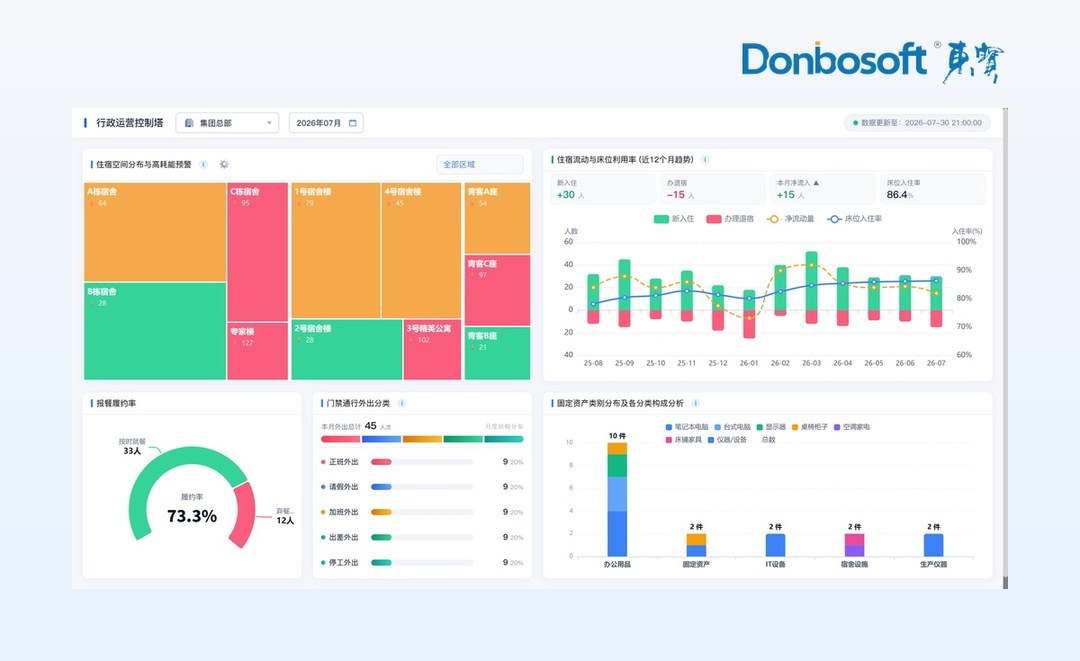Click the 床位入住率 86.4% summary card
The width and height of the screenshot is (1080, 661).
(933, 189)
